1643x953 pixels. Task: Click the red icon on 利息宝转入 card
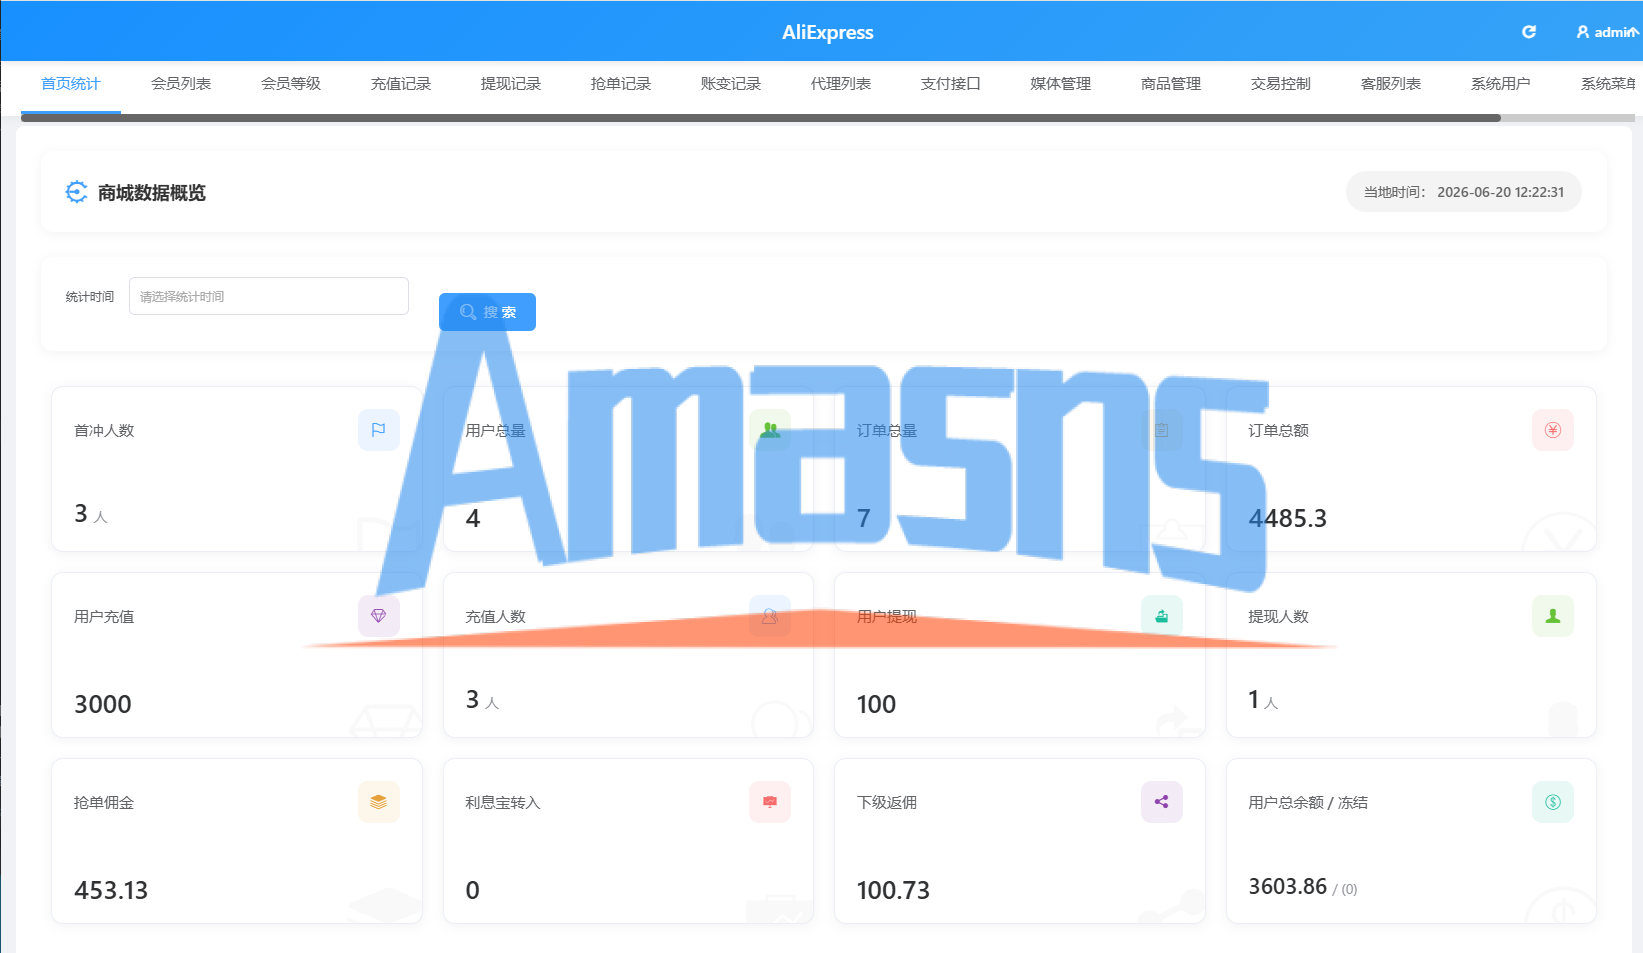(770, 802)
